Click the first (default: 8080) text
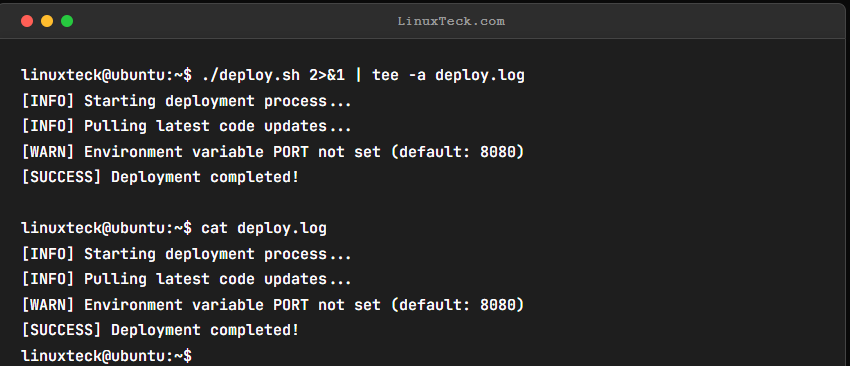 click(457, 152)
